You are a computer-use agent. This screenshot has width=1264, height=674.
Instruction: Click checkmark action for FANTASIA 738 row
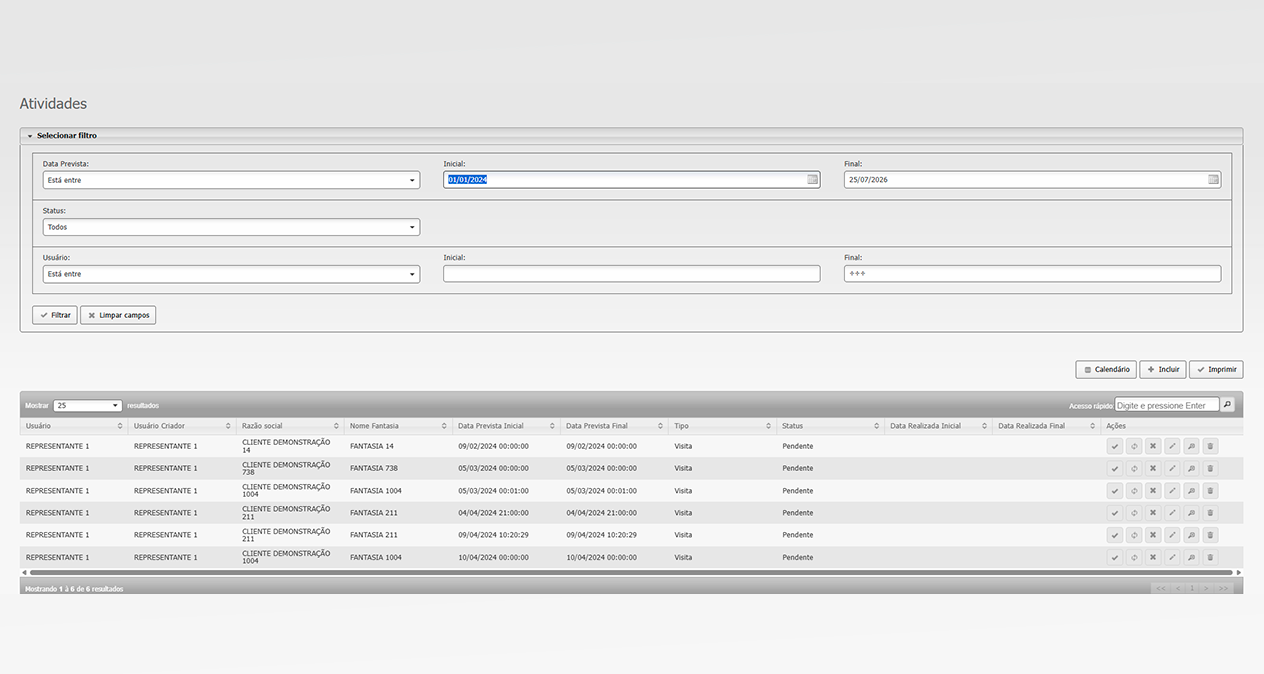[1115, 468]
